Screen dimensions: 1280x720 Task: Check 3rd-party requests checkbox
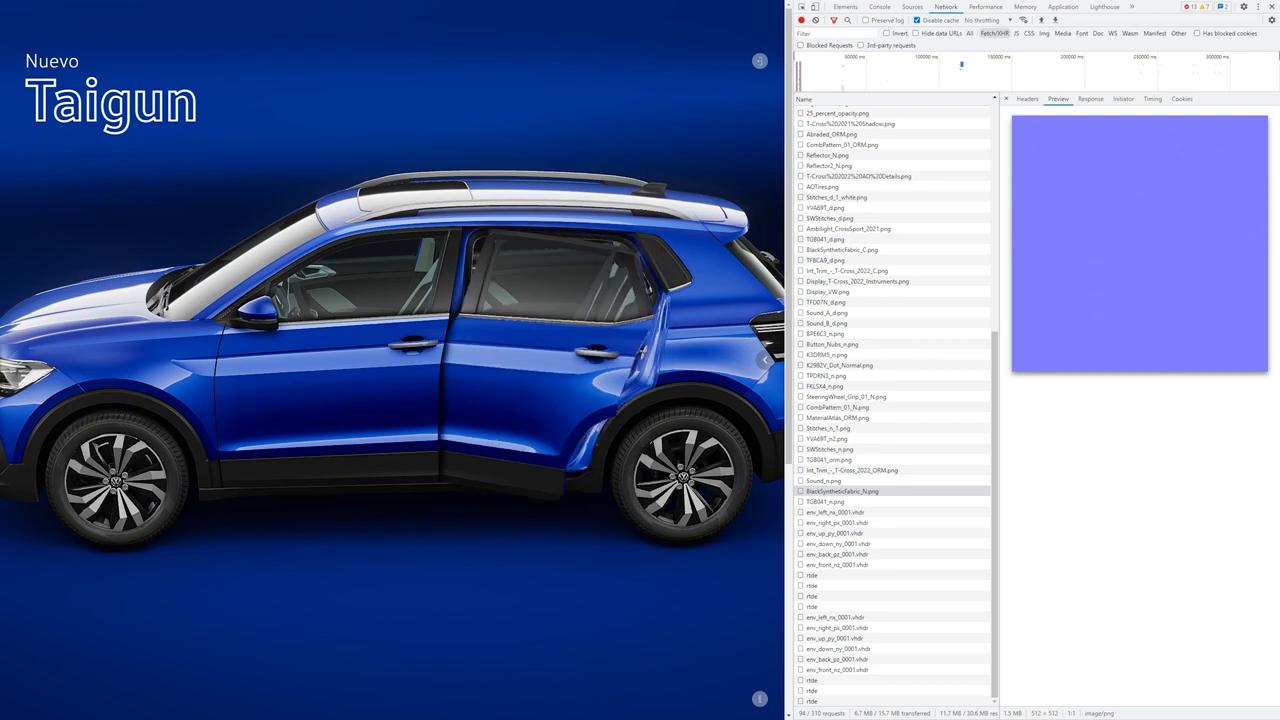[860, 45]
